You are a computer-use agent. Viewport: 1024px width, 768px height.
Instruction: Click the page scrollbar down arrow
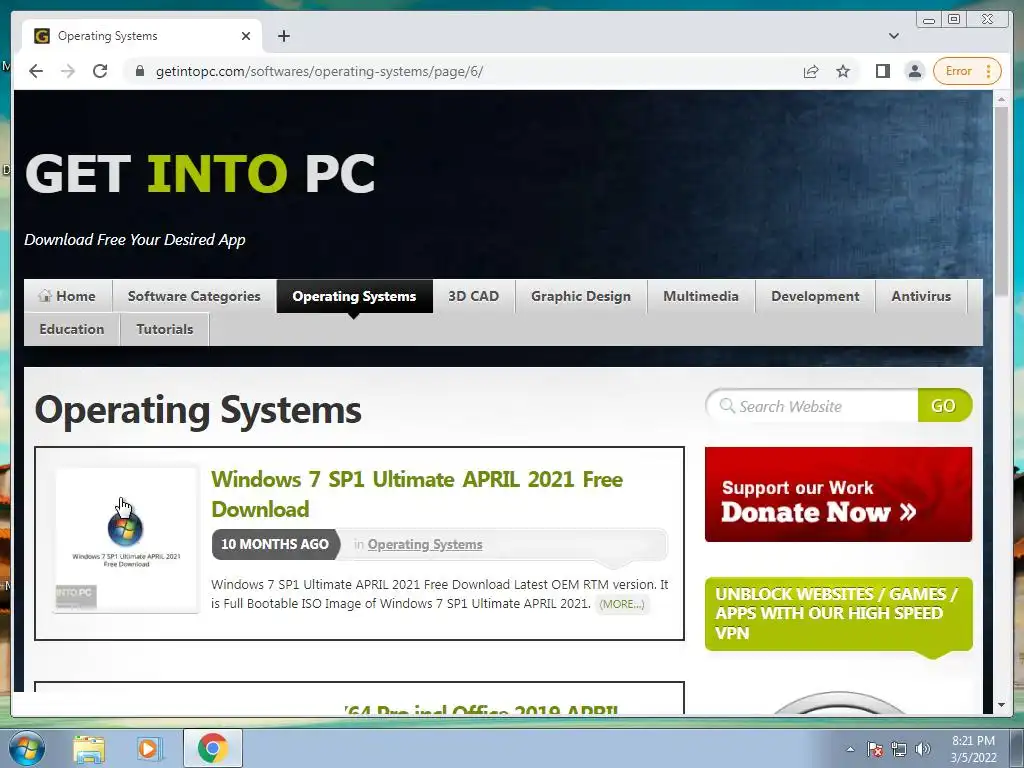pos(1001,705)
